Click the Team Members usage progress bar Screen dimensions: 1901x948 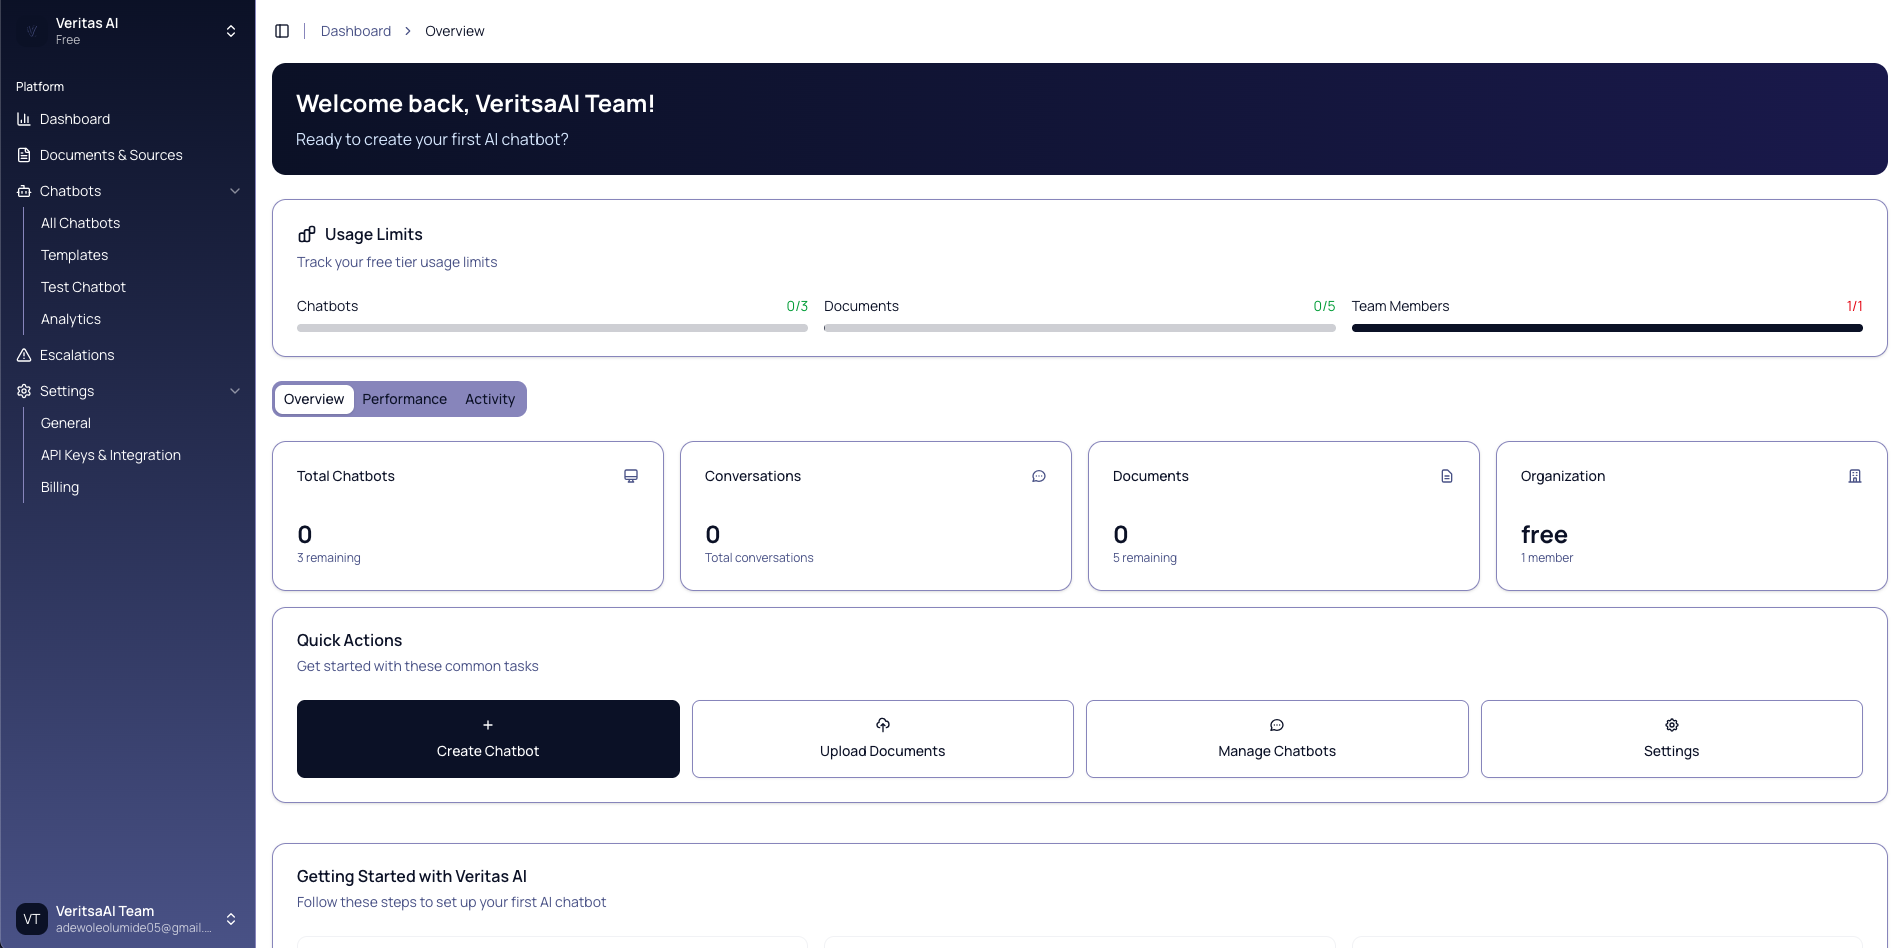[1606, 327]
